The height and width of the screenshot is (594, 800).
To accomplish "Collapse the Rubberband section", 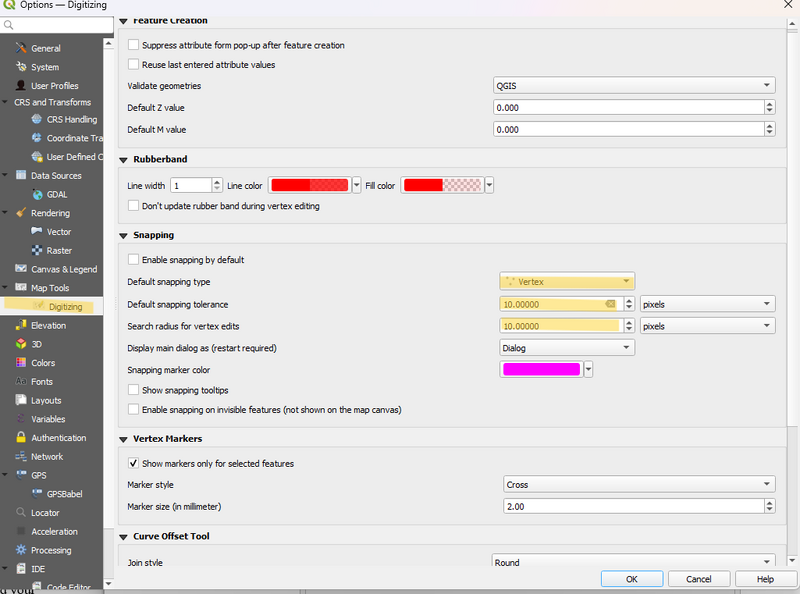I will coord(123,160).
